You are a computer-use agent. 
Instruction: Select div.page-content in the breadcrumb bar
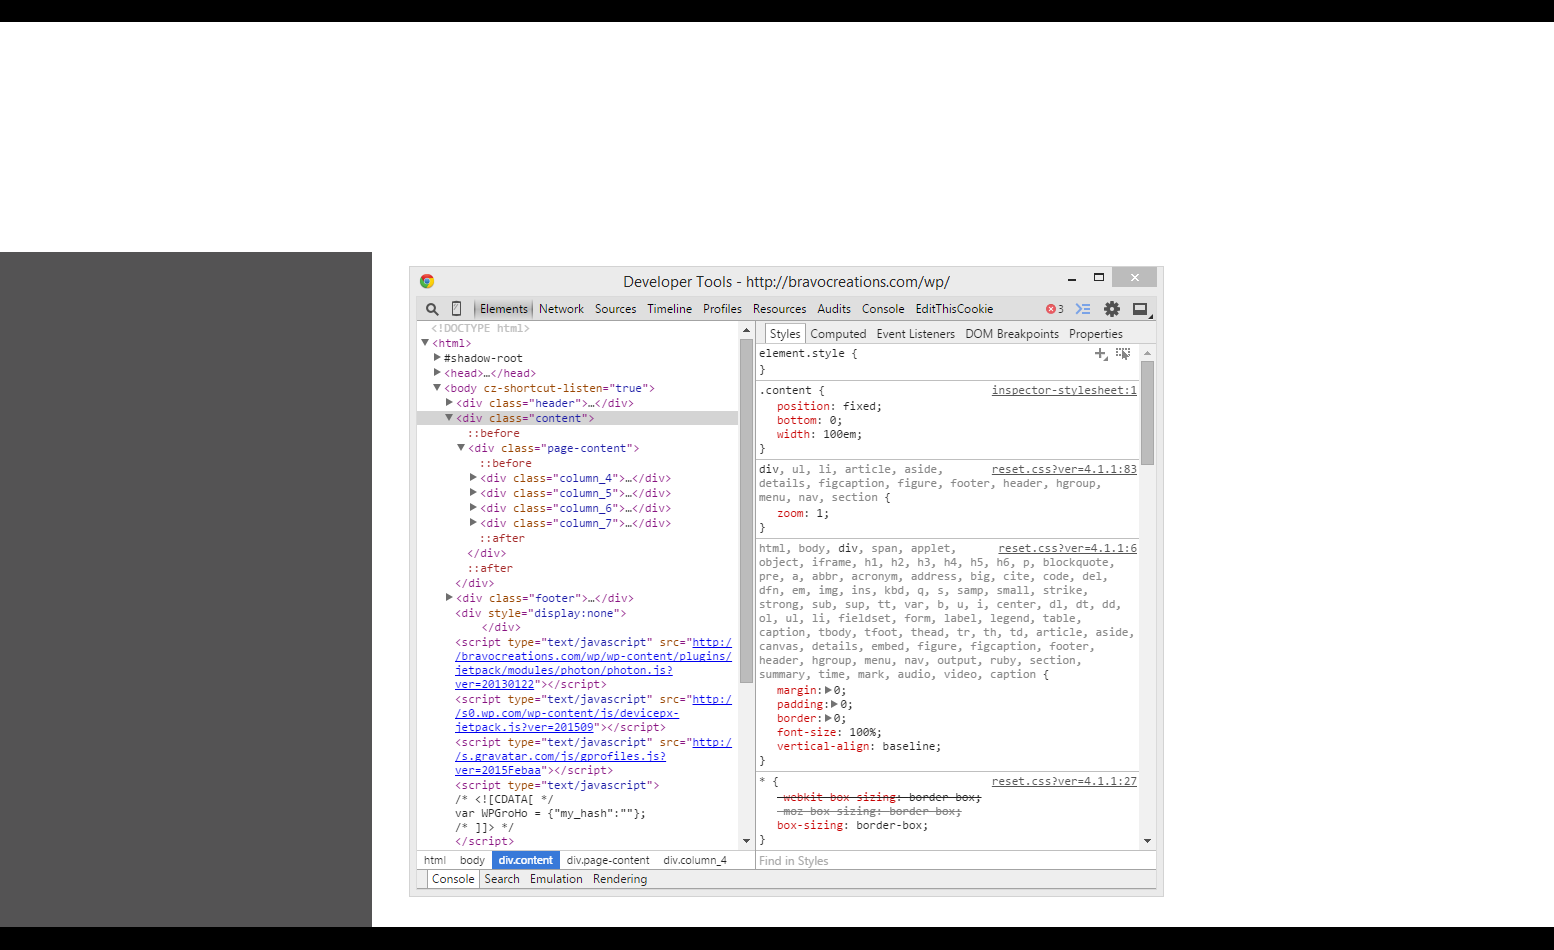pos(608,860)
